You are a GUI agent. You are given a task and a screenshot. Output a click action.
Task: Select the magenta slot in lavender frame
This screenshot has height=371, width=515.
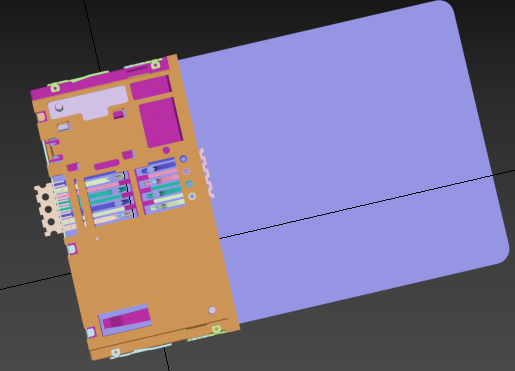pyautogui.click(x=126, y=320)
